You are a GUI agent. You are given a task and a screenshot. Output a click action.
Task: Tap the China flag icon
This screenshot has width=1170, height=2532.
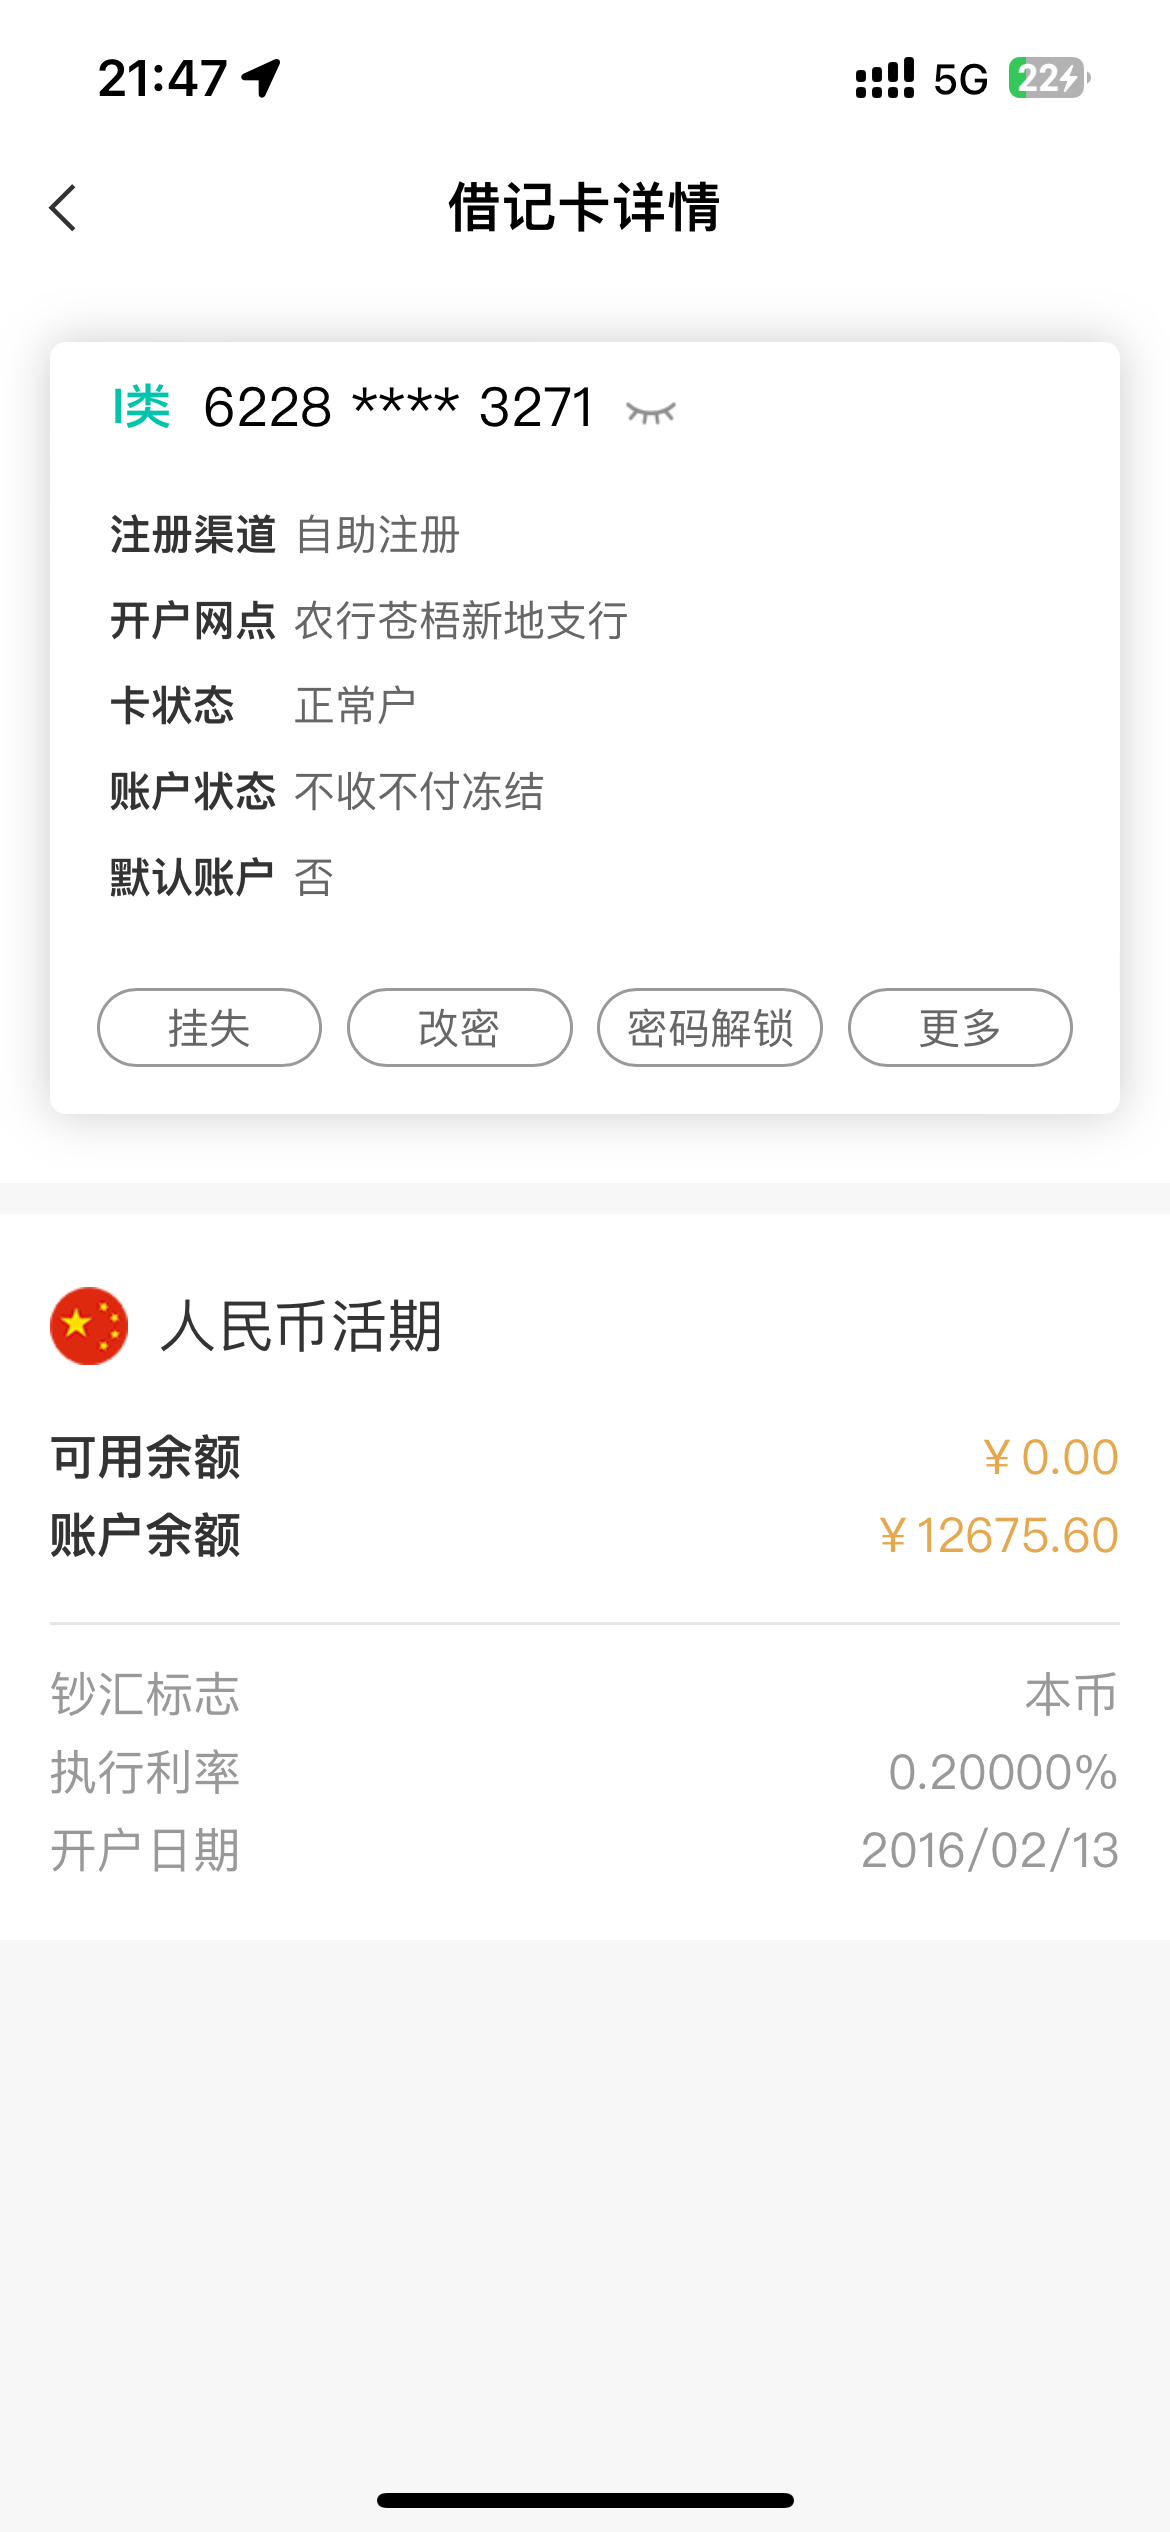click(89, 1326)
